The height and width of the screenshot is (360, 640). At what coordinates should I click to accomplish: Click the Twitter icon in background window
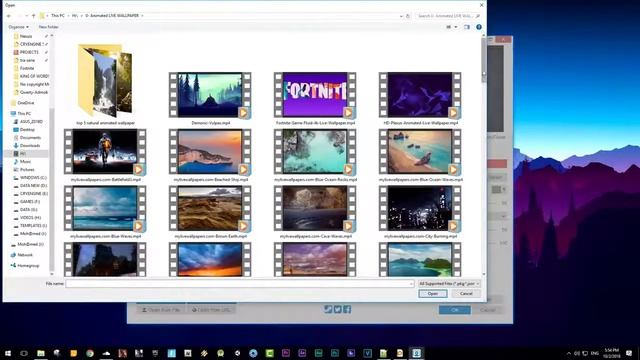(x=338, y=309)
